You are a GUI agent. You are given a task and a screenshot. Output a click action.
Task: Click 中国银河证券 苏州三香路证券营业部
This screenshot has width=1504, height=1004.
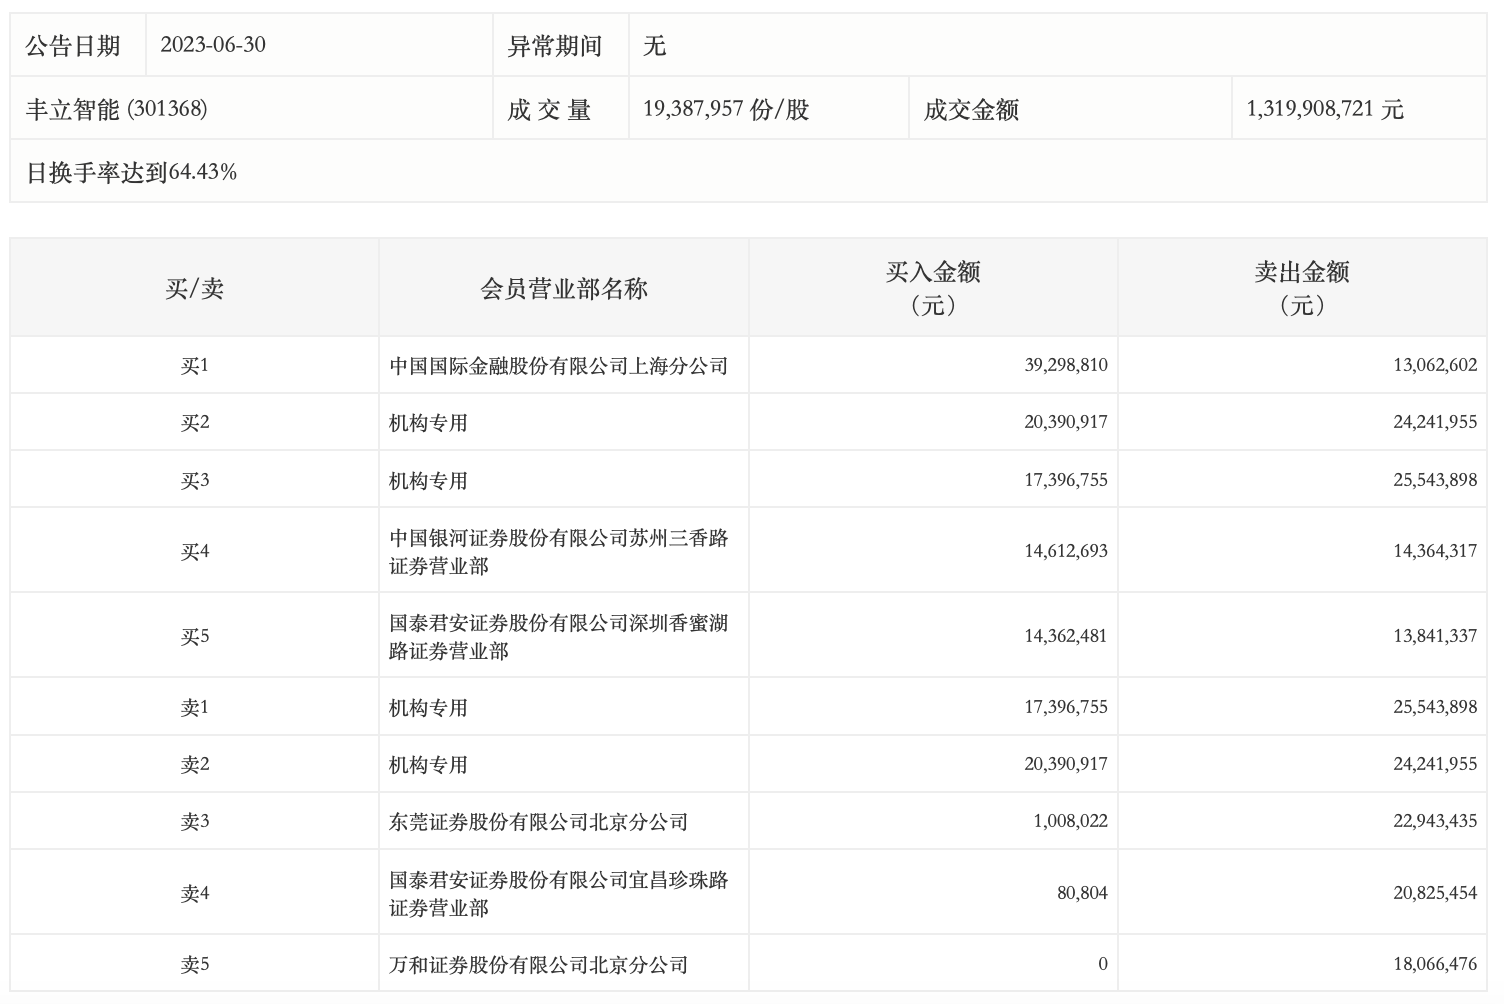tap(559, 552)
